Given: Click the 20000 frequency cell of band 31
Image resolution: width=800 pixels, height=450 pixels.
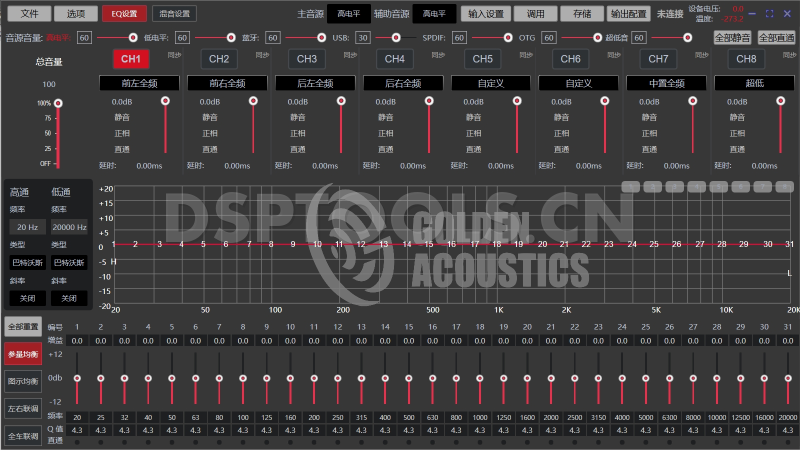Looking at the screenshot, I should coord(788,417).
